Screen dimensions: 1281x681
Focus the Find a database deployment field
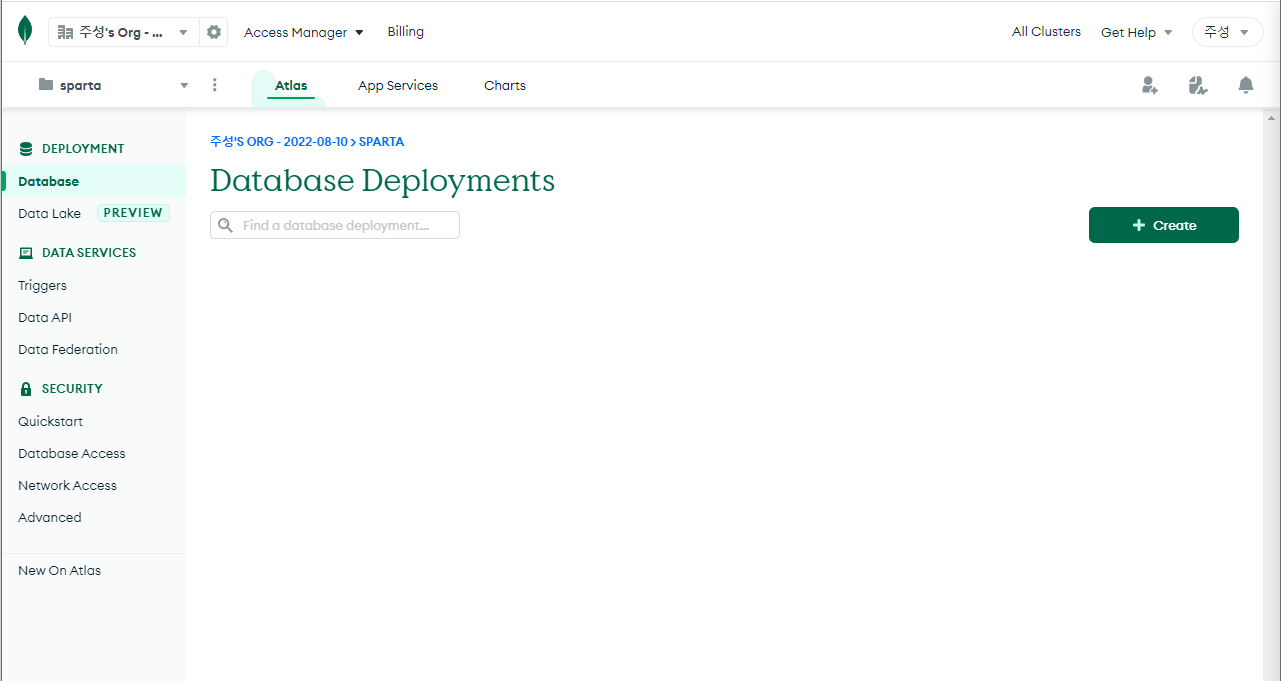335,225
